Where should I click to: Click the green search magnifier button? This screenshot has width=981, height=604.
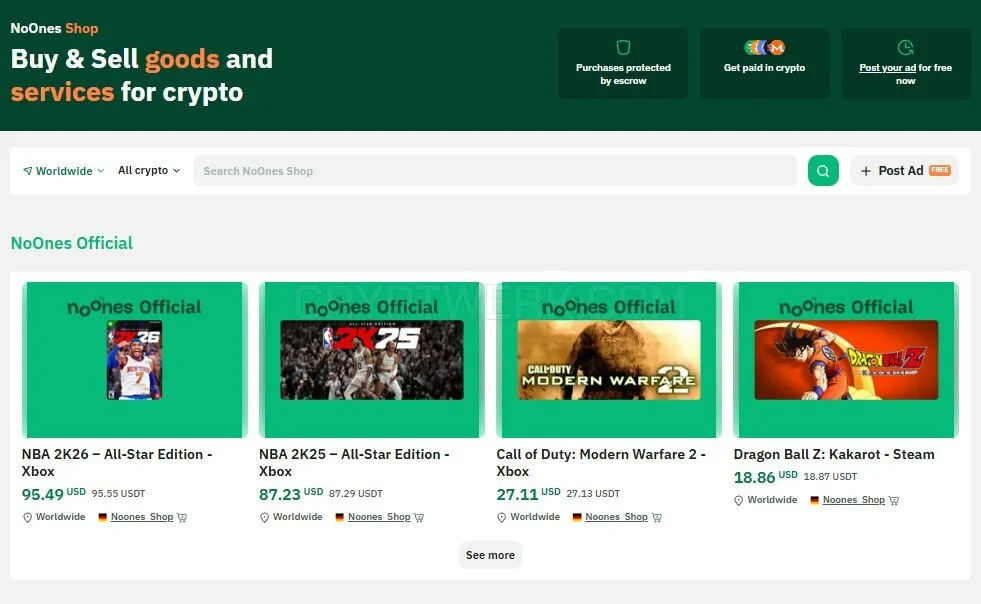(823, 170)
